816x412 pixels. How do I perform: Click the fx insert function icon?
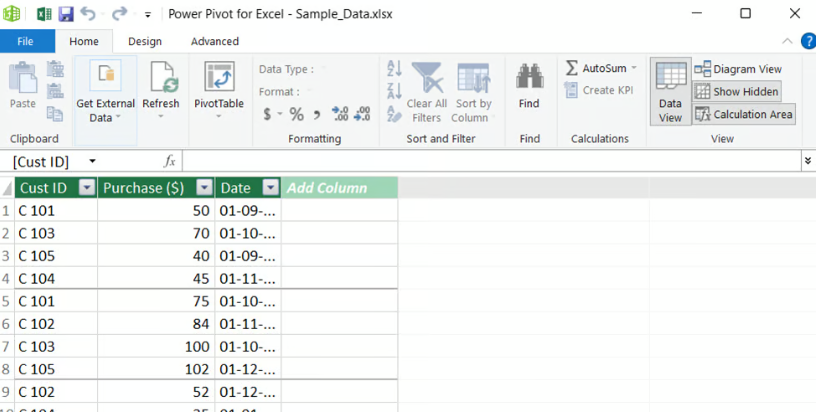click(x=170, y=161)
